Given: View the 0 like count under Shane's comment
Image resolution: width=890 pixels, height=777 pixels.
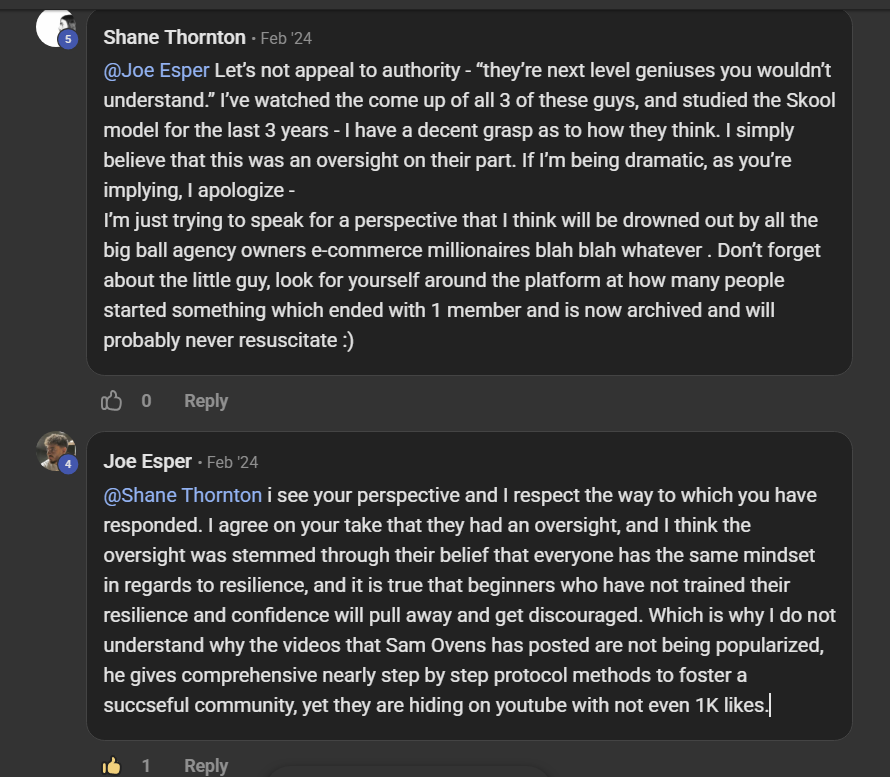Looking at the screenshot, I should click(146, 401).
